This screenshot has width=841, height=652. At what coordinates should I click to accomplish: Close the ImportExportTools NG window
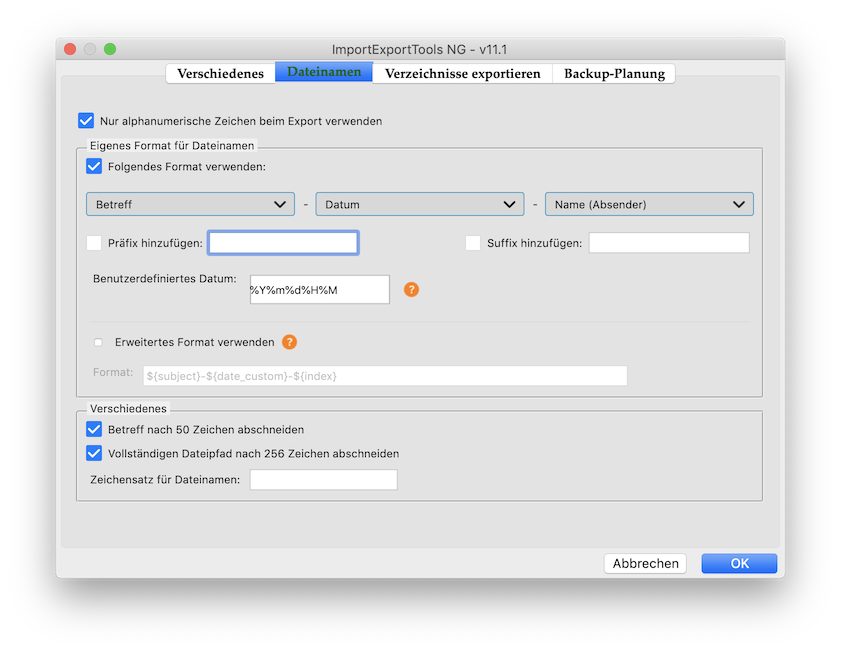(x=70, y=49)
